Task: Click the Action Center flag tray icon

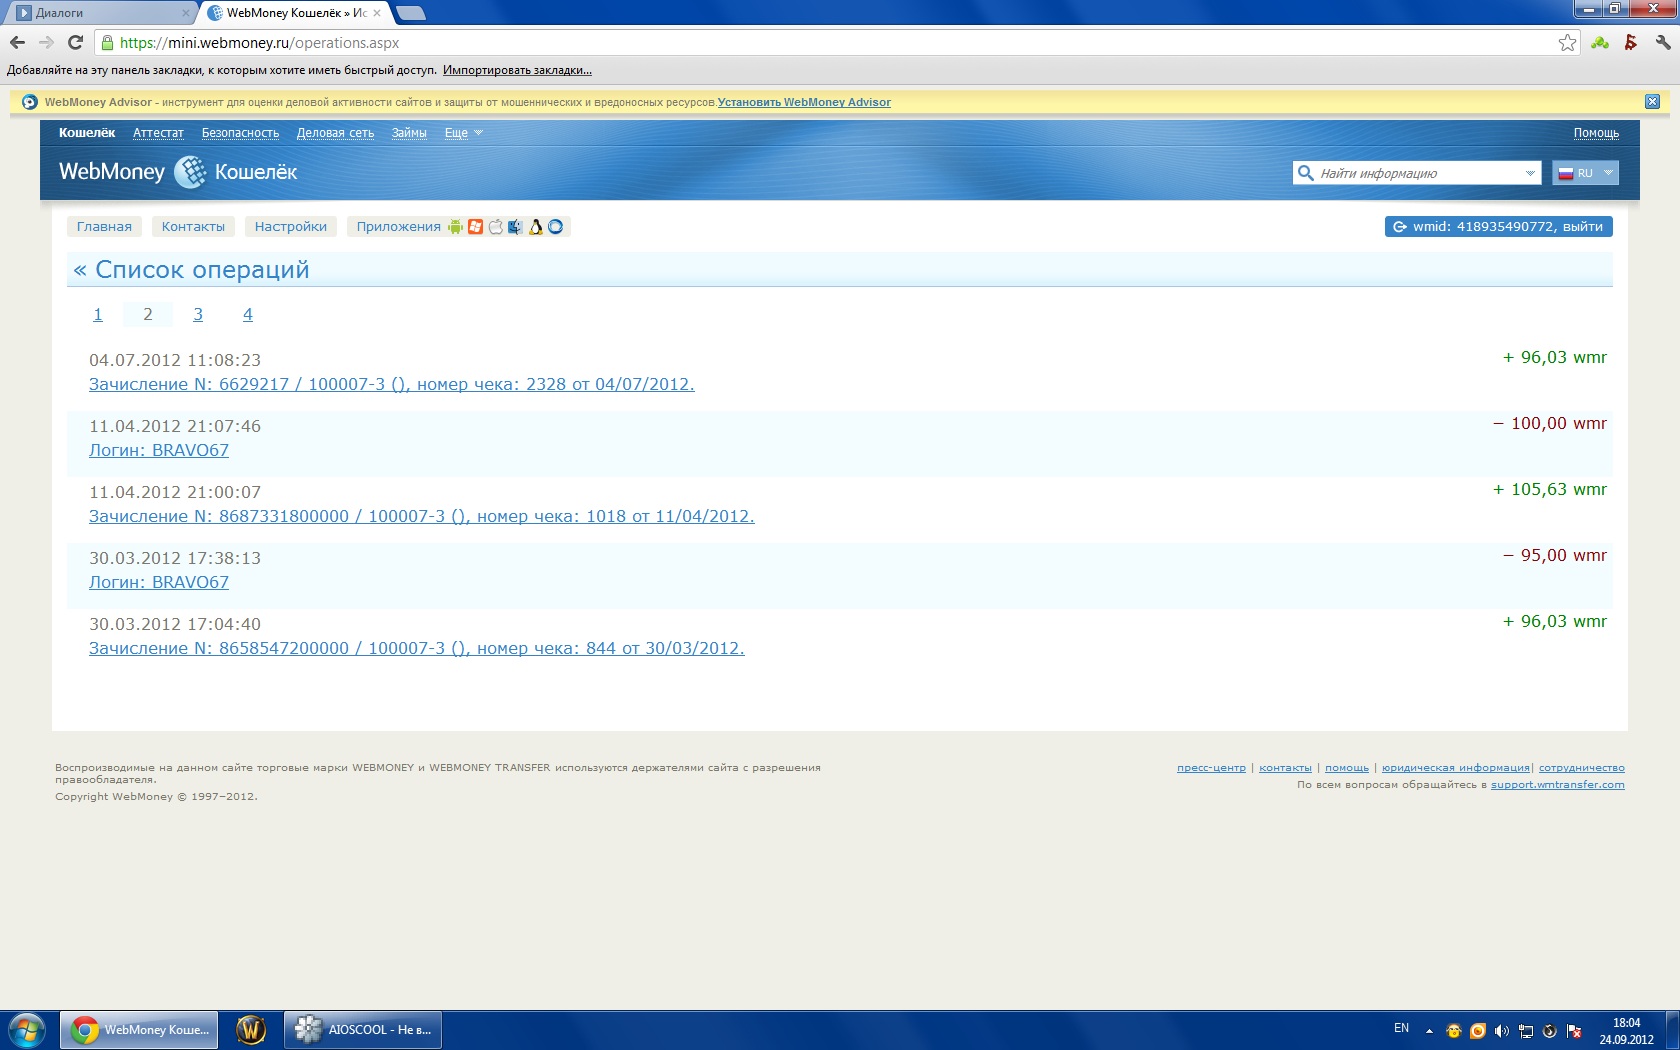Action: pos(1574,1031)
